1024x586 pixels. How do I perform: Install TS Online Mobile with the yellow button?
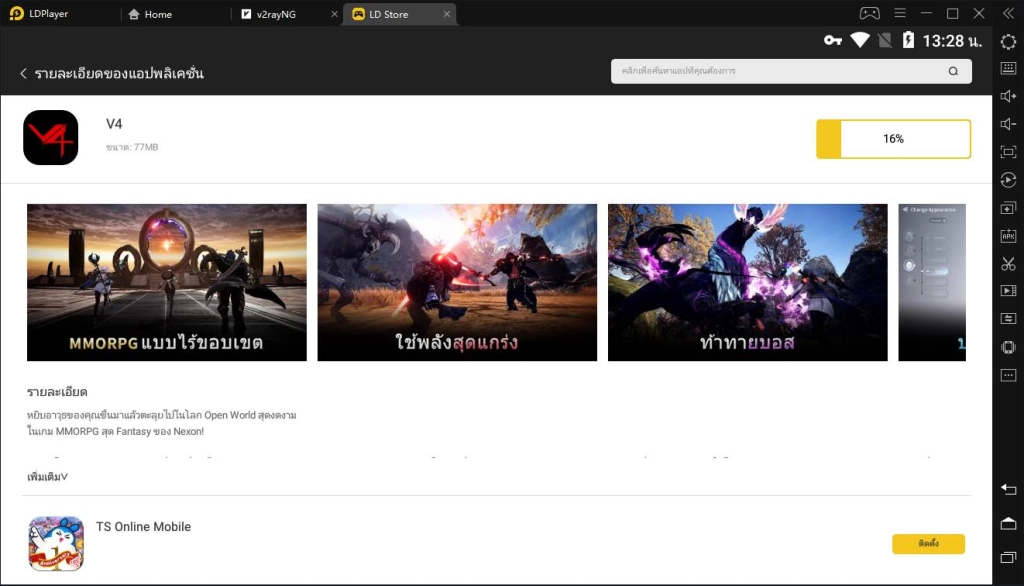928,544
